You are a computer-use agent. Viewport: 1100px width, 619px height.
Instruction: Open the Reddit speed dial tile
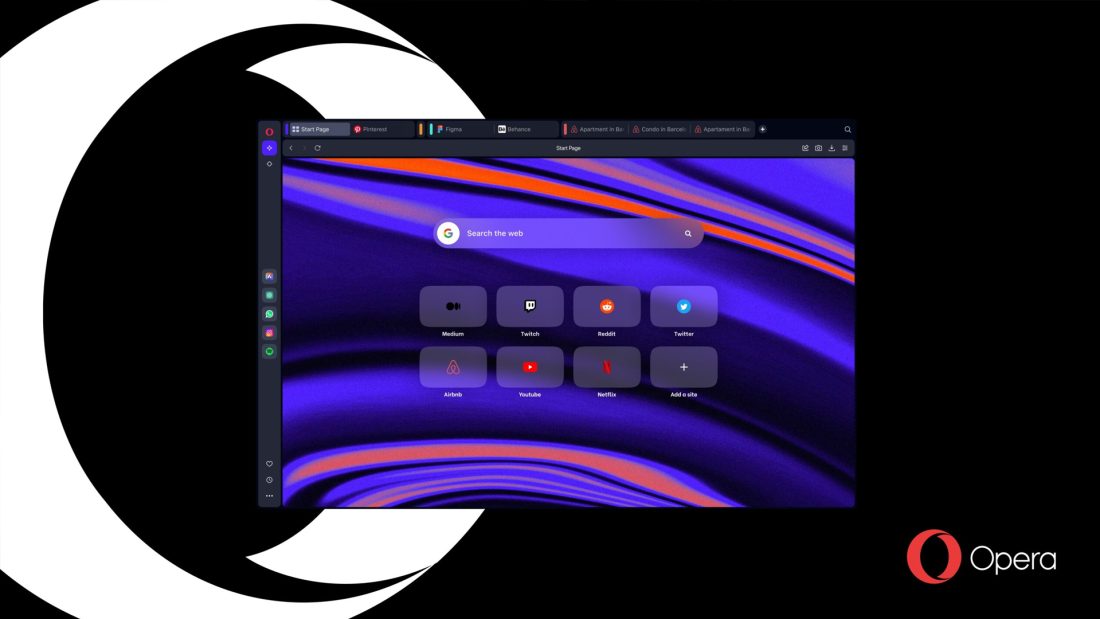(607, 306)
